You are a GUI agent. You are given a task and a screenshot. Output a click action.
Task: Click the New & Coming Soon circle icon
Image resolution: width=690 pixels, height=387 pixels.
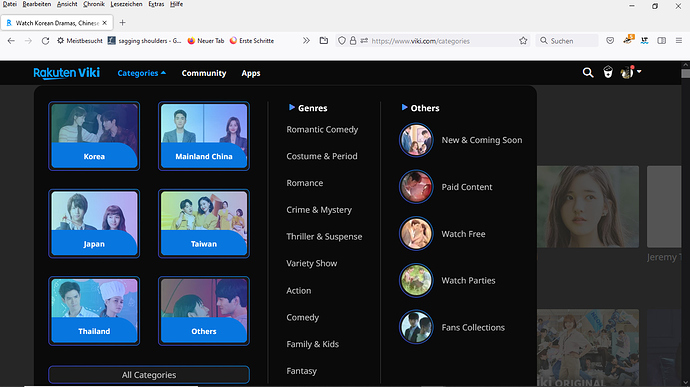tap(416, 140)
